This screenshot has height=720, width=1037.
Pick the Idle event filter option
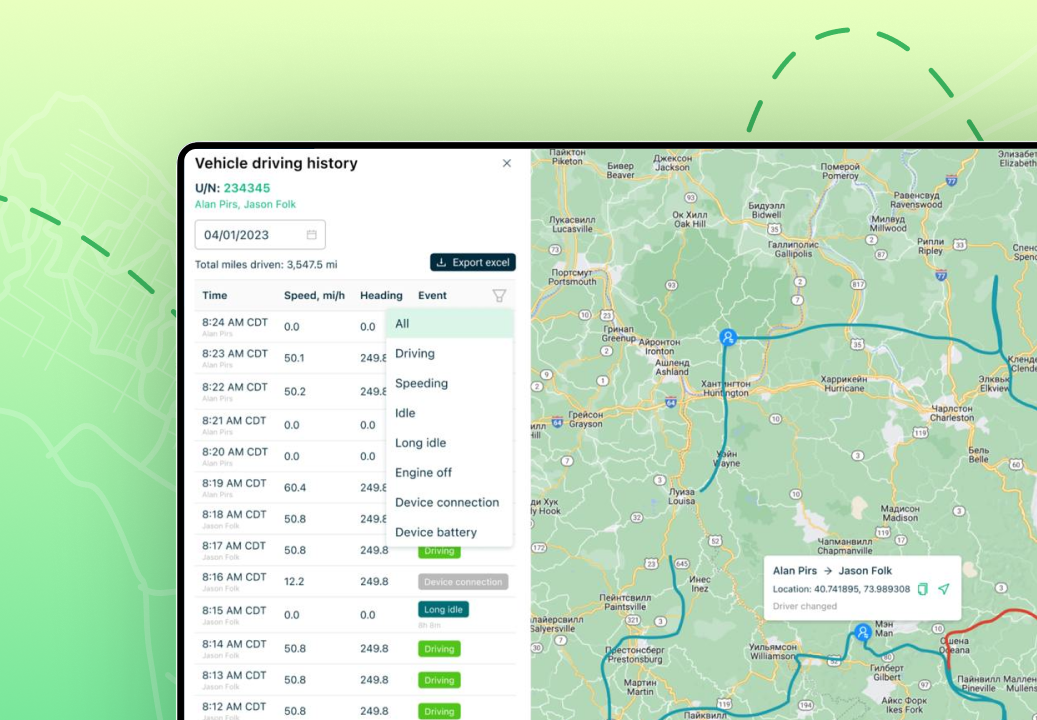point(449,413)
